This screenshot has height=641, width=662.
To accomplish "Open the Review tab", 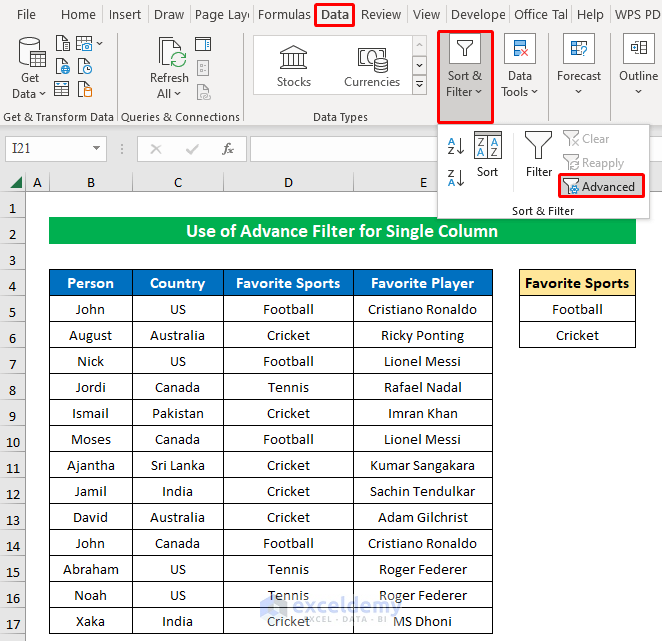I will (x=381, y=15).
